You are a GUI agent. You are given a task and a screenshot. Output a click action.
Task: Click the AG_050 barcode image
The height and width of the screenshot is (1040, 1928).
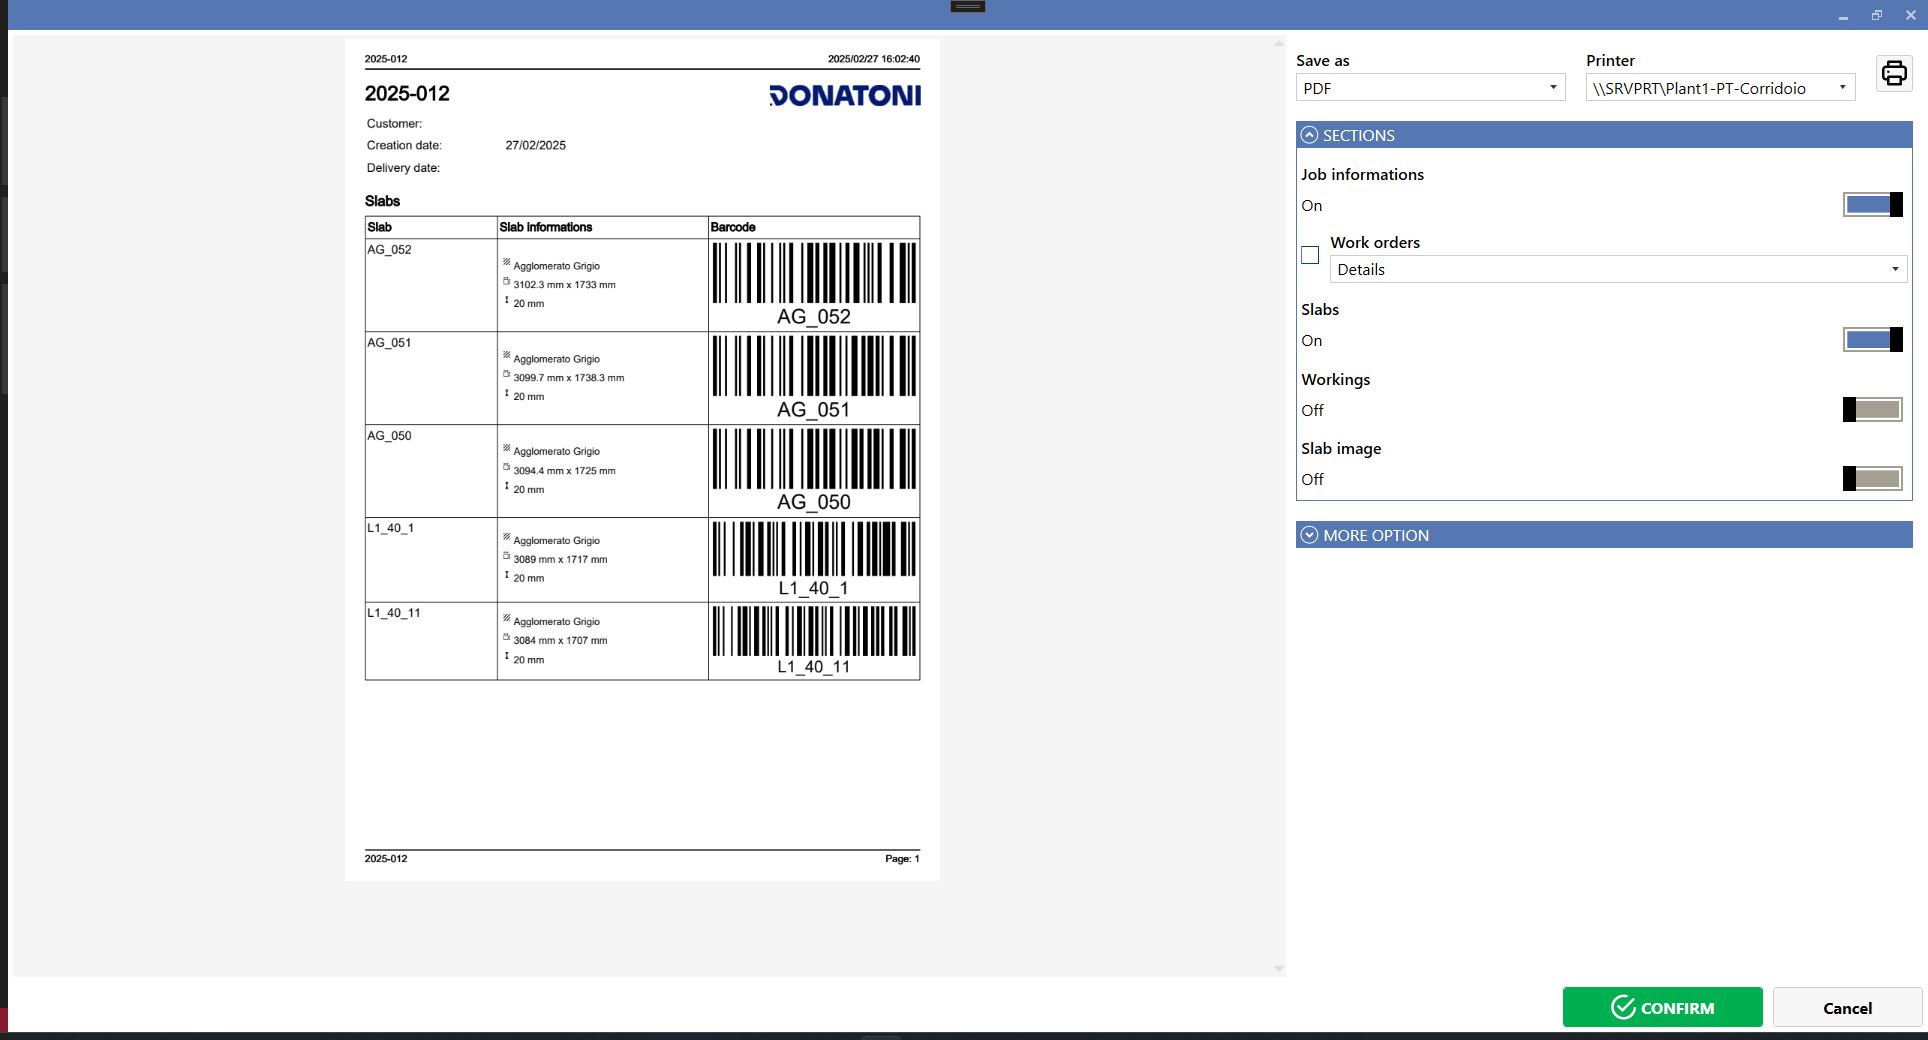tap(814, 471)
